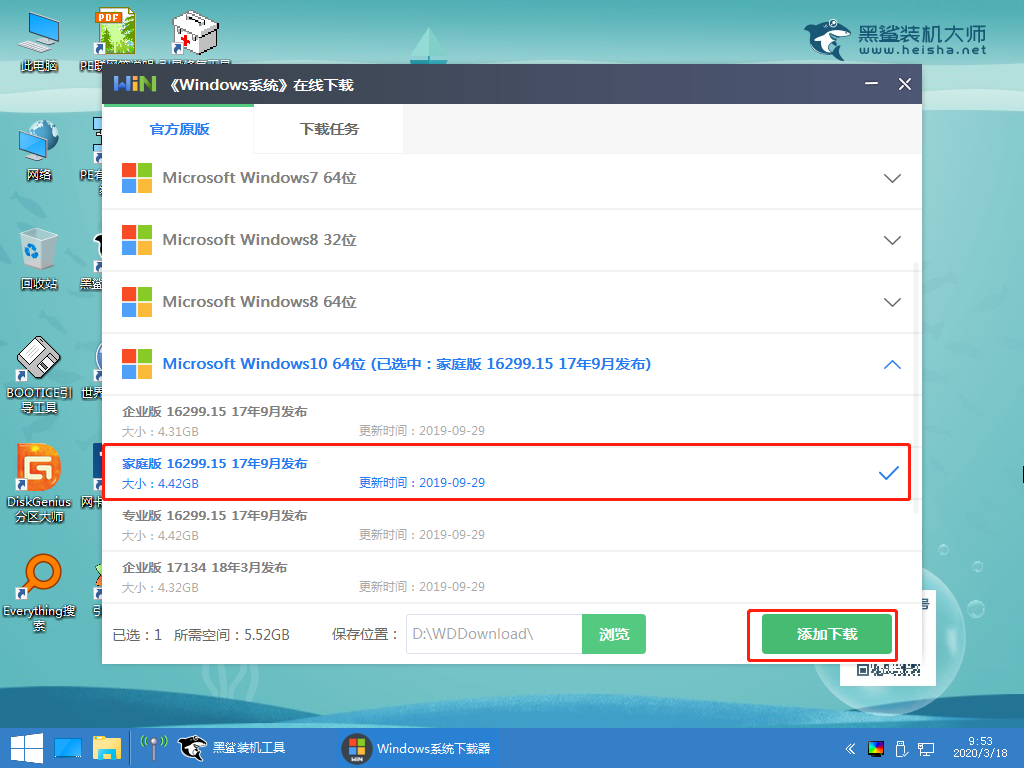The height and width of the screenshot is (768, 1024).
Task: Switch to Windows系统下载器 taskbar item
Action: click(418, 748)
